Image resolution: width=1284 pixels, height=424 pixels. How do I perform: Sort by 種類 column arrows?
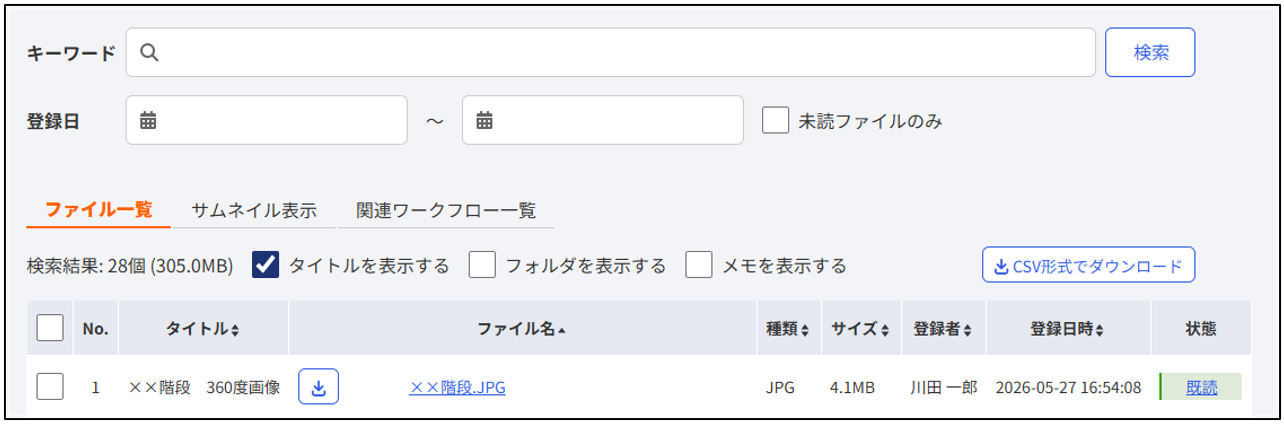[805, 329]
